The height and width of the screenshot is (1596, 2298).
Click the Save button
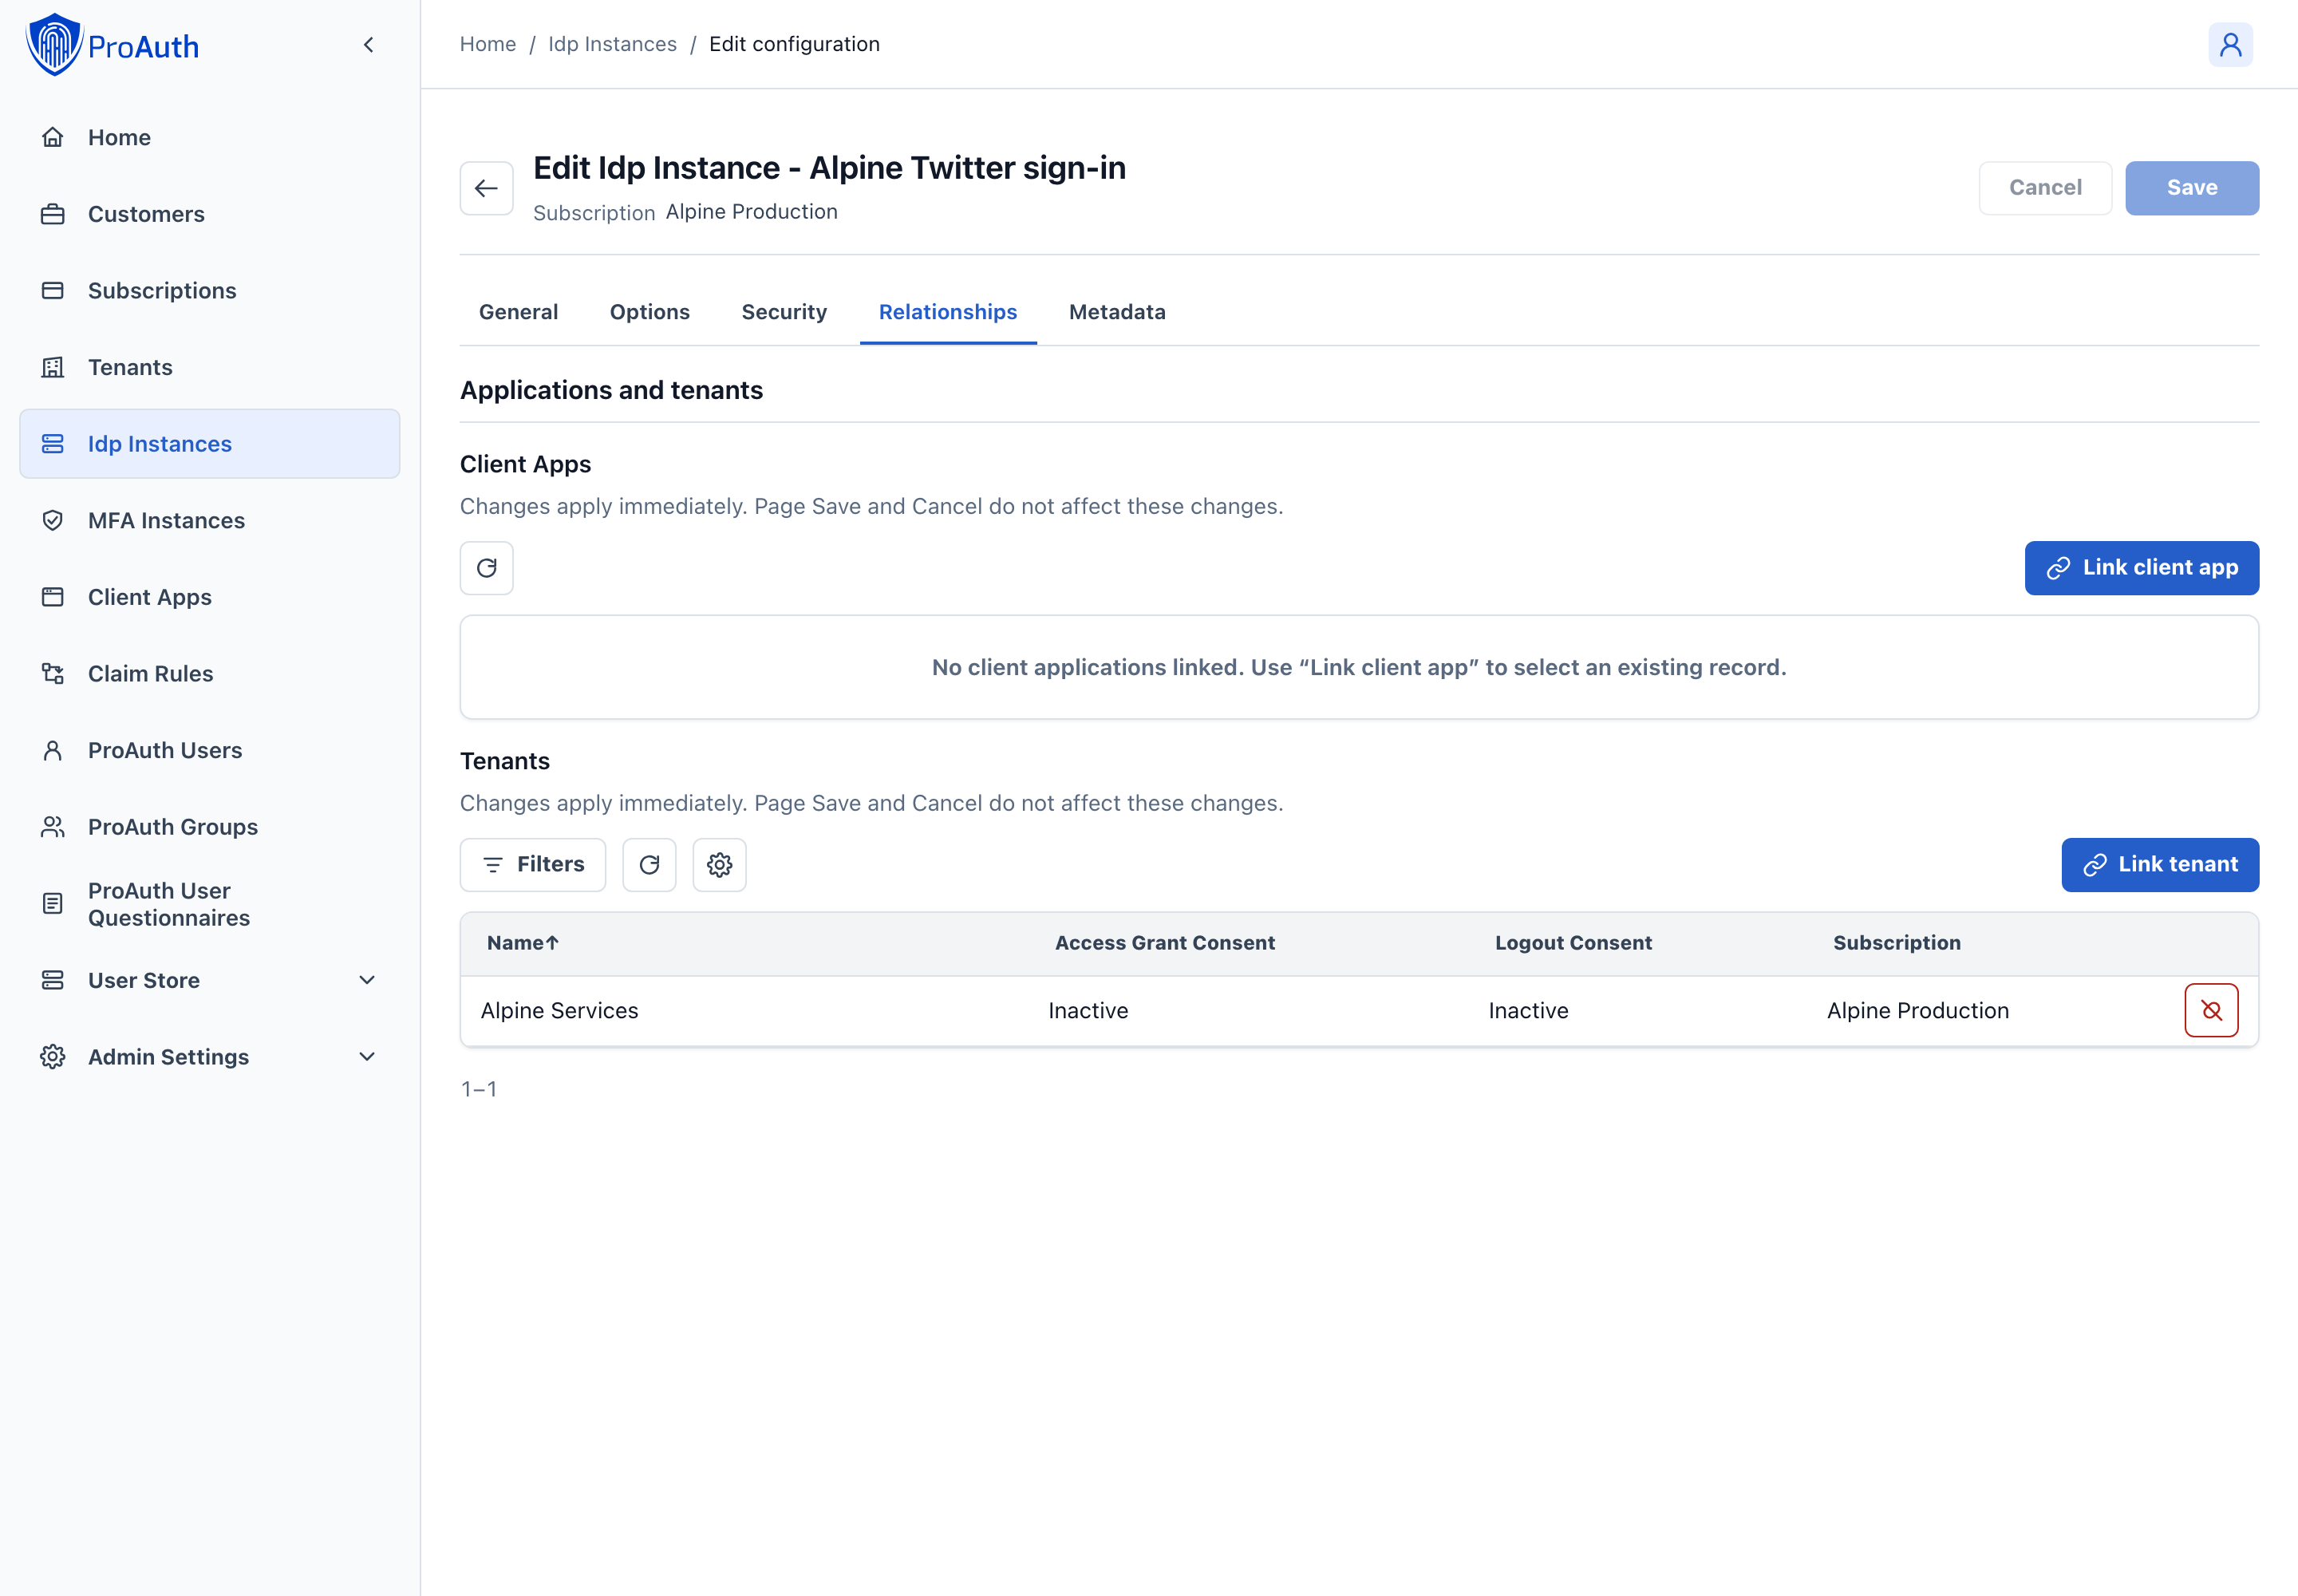coord(2192,188)
